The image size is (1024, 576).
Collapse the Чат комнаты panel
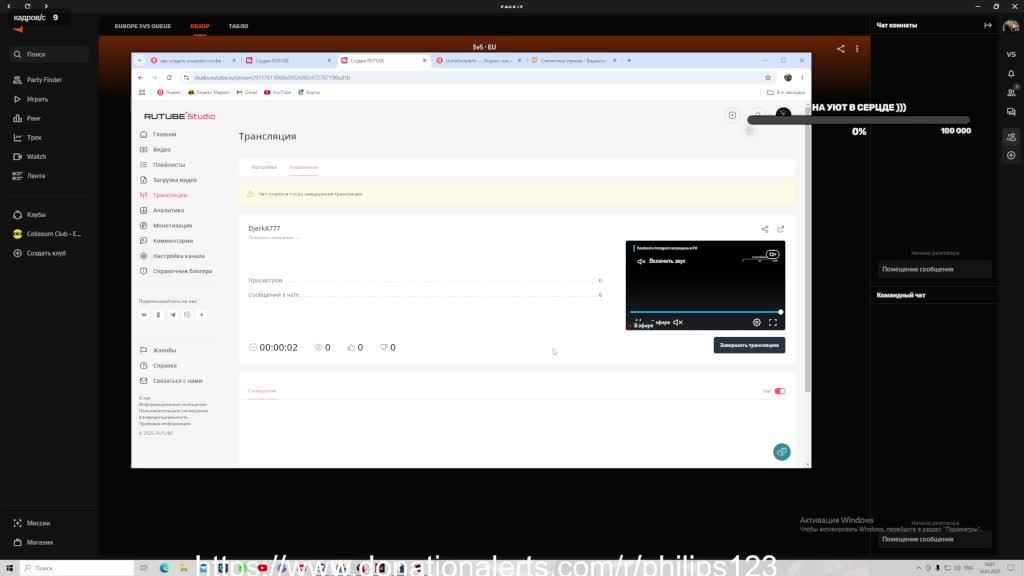click(987, 25)
